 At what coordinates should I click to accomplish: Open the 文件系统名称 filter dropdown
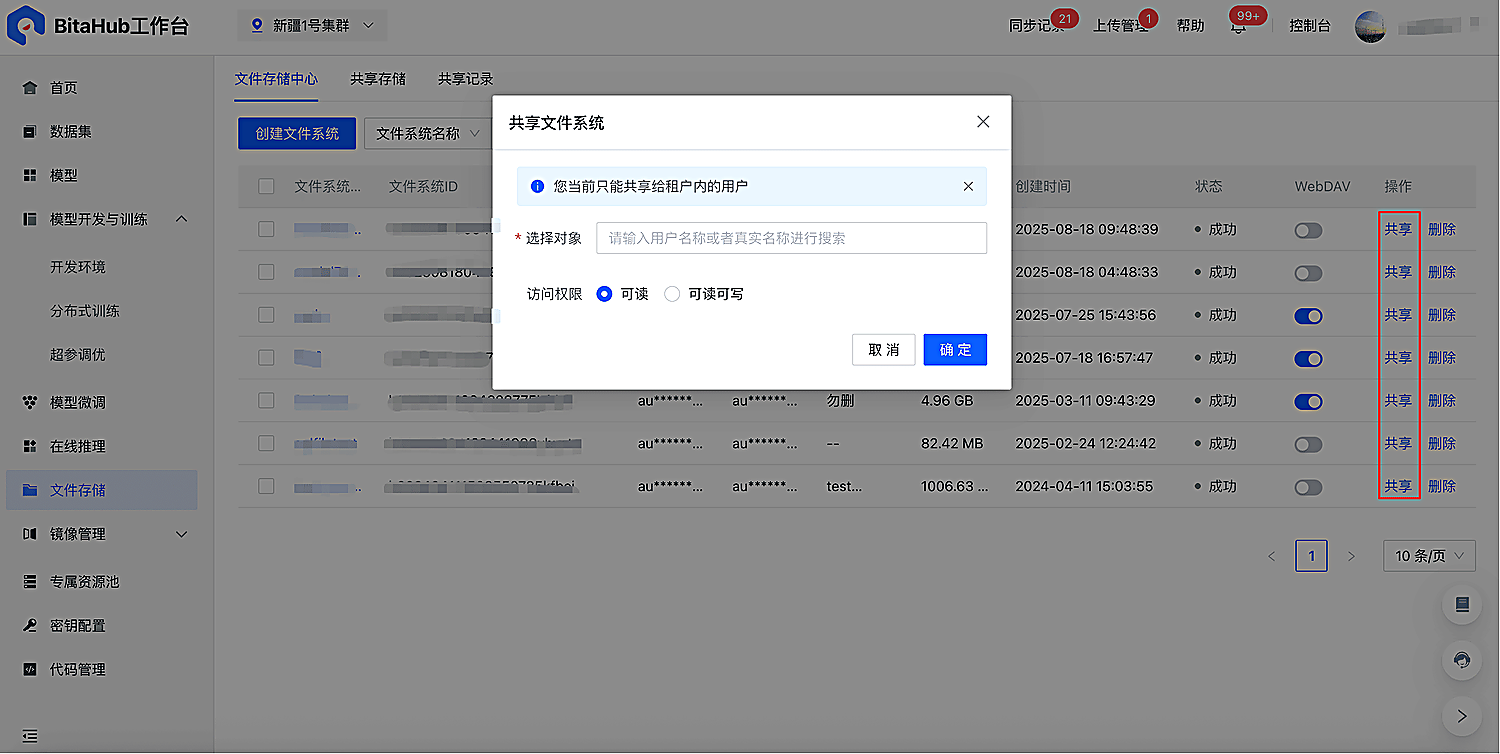click(427, 133)
